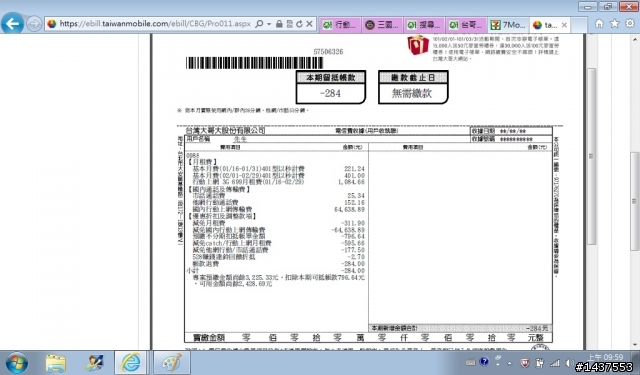Click the 小計 subtotal row

(275, 271)
